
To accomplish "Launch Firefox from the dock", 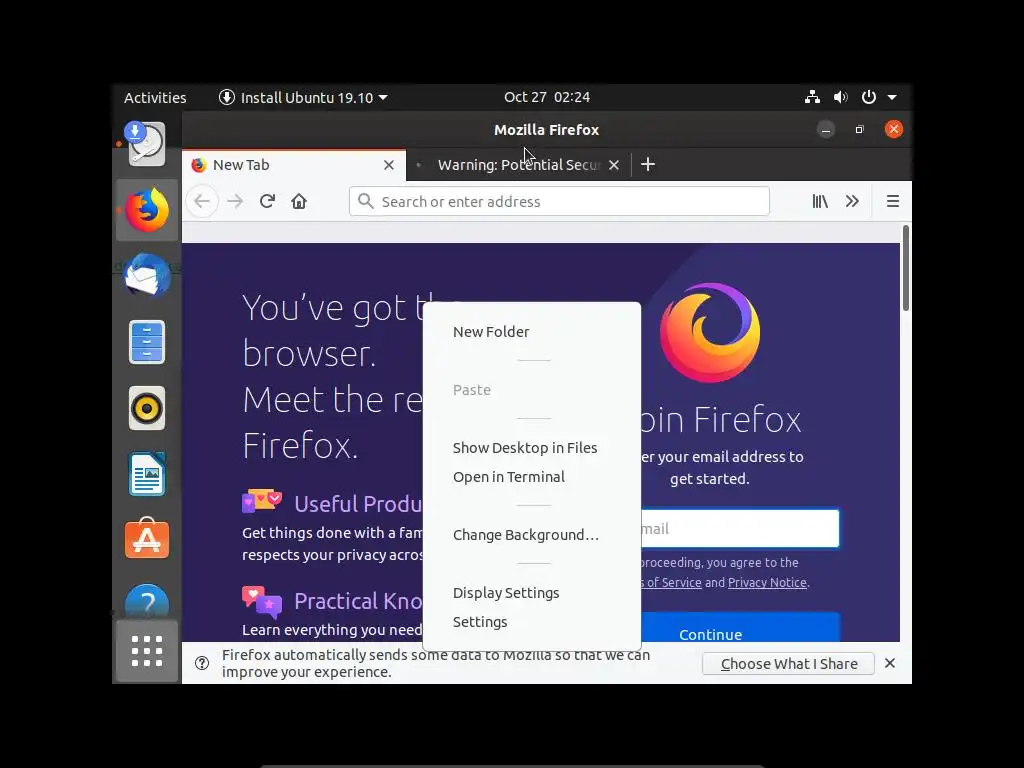I will (x=147, y=210).
